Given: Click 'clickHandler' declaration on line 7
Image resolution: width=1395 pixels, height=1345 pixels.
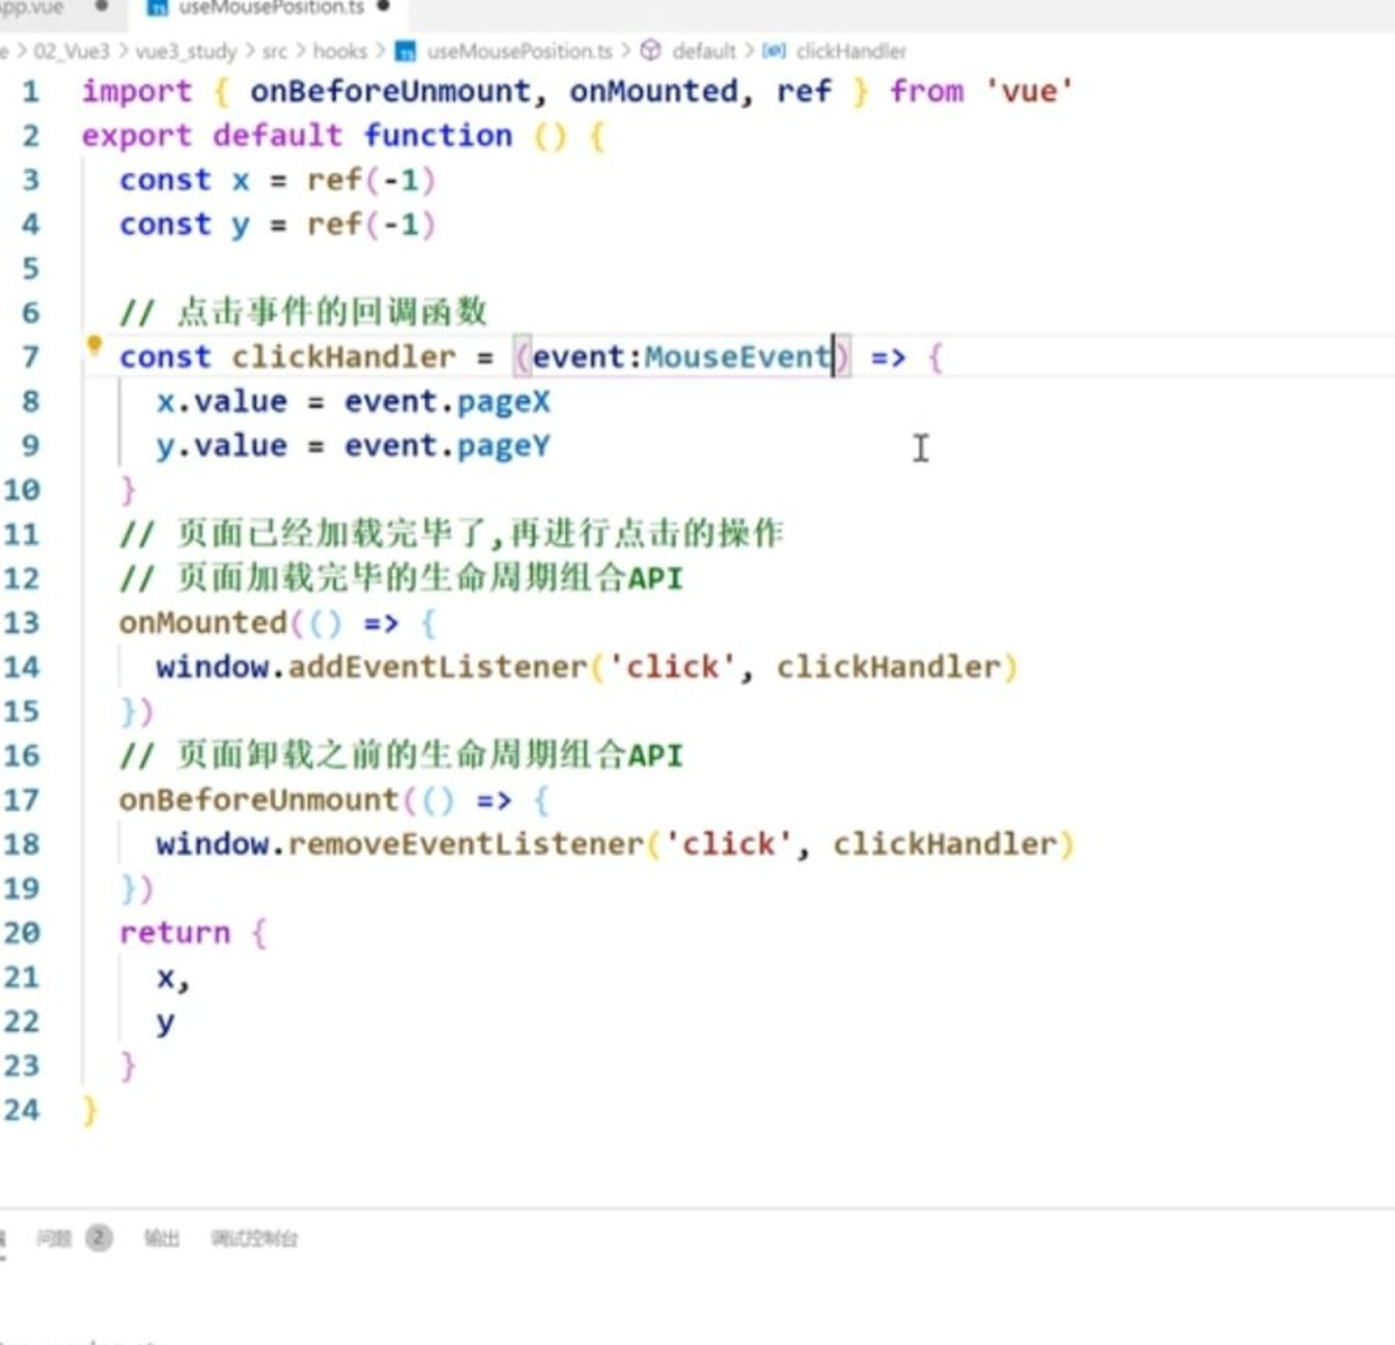Looking at the screenshot, I should (344, 357).
